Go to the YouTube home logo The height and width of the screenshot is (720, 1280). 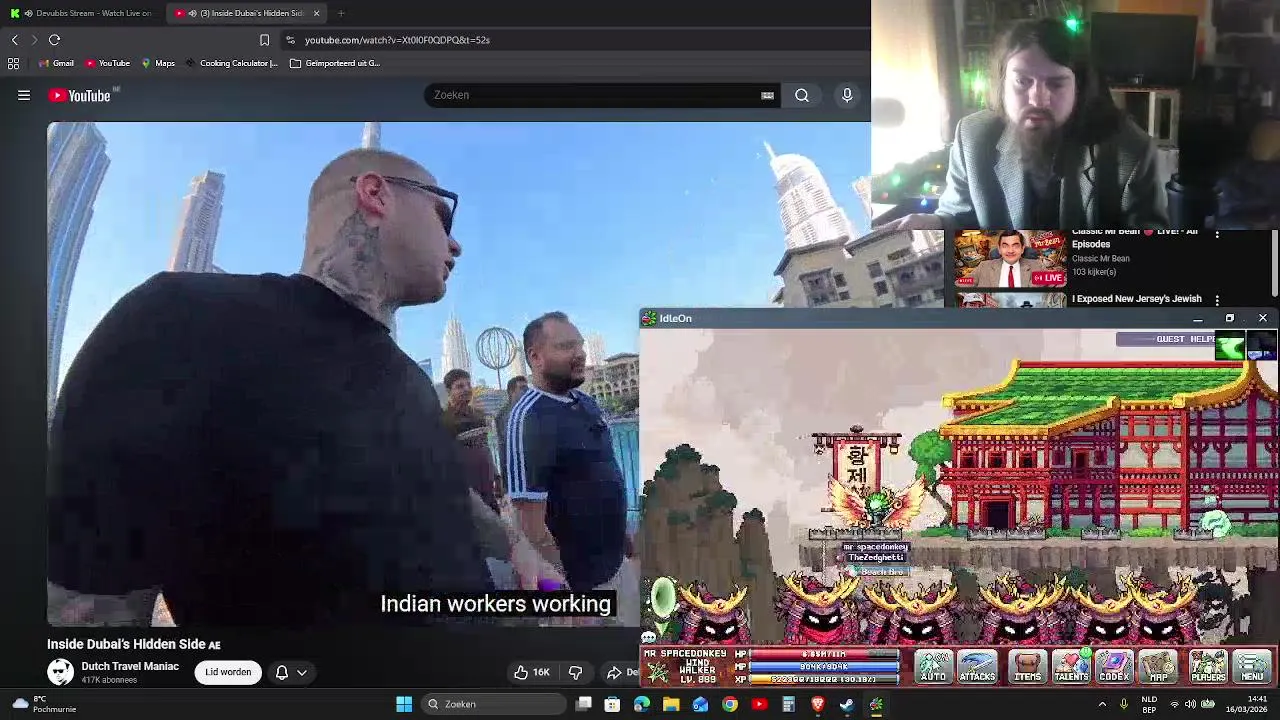click(x=80, y=96)
